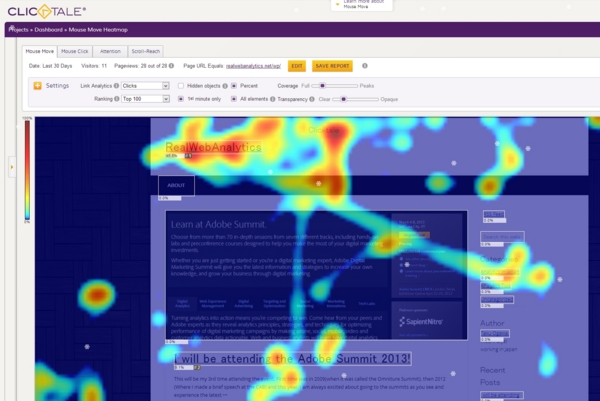Click the Visitors: 11 text
Viewport: 600px width, 401px height.
[94, 66]
